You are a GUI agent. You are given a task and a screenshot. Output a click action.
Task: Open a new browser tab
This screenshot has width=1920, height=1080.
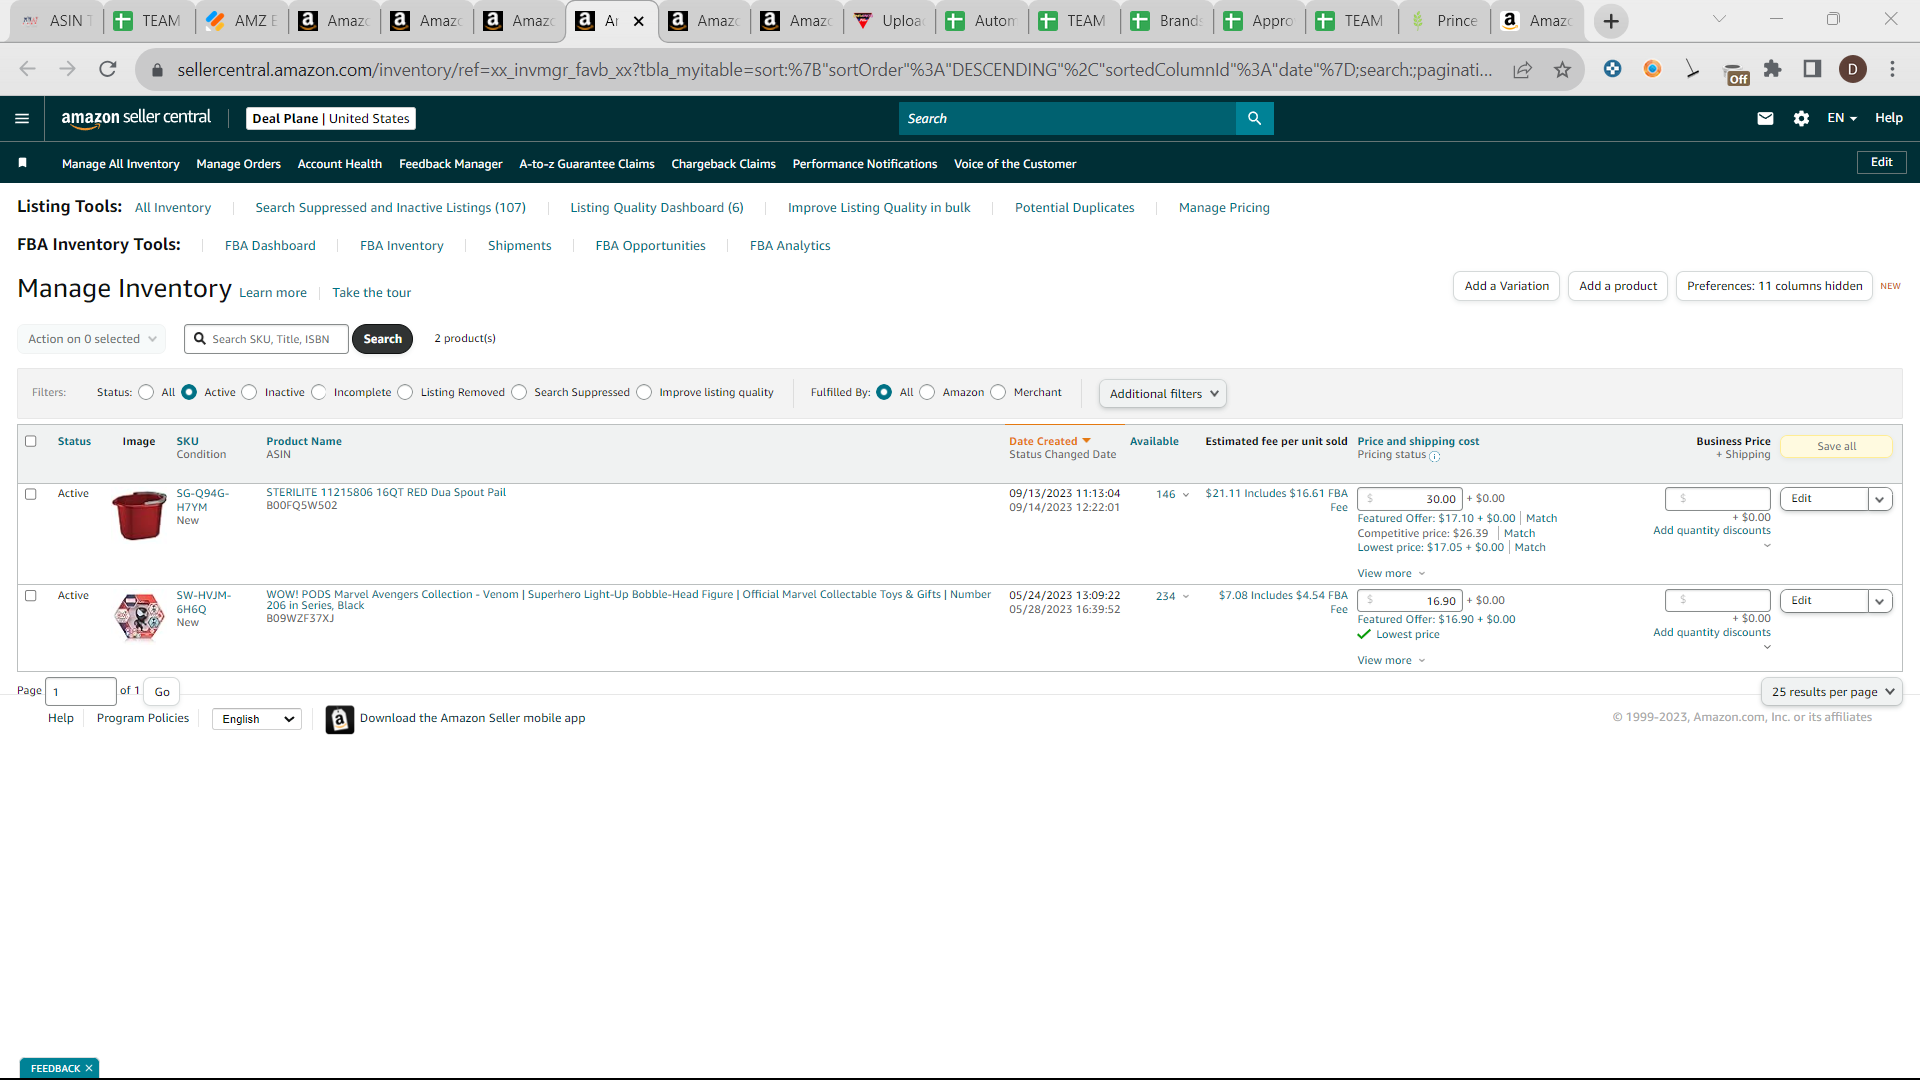pos(1611,21)
